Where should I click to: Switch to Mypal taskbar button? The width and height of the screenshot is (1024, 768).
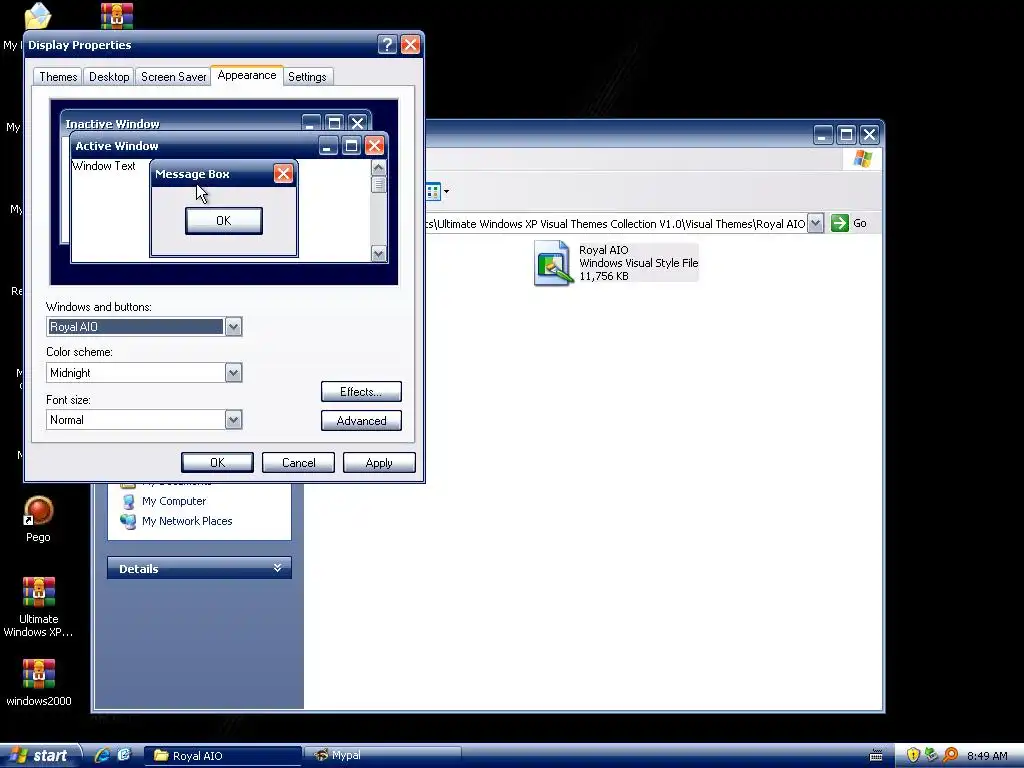[383, 756]
